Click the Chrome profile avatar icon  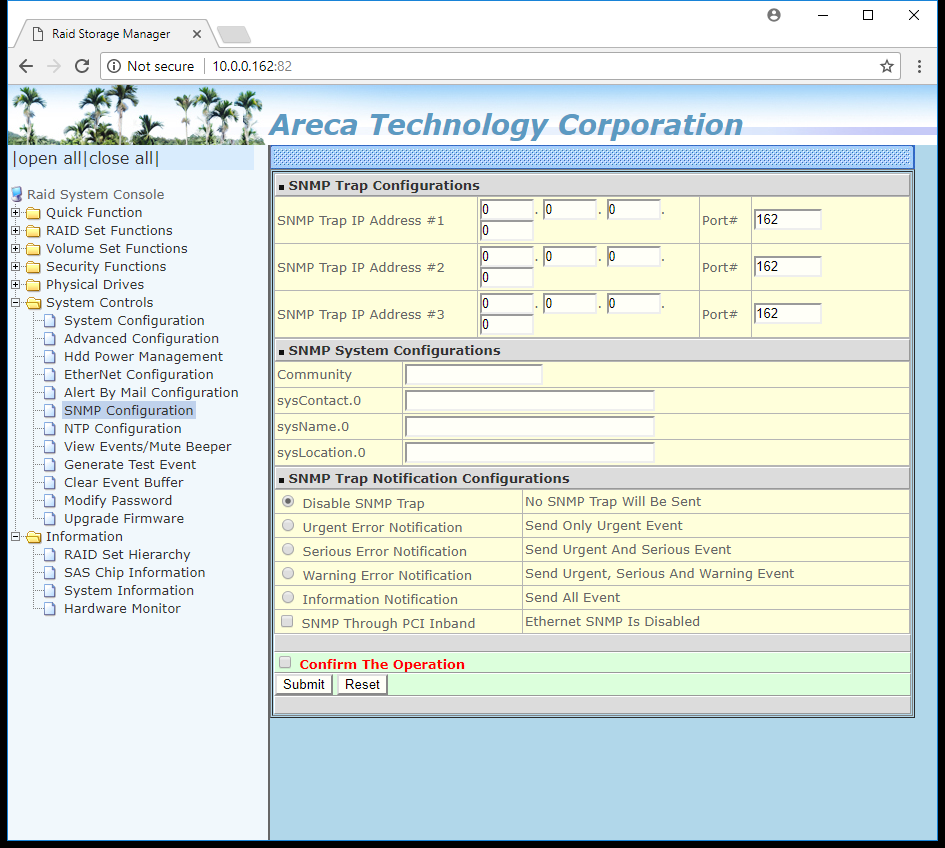click(x=774, y=15)
